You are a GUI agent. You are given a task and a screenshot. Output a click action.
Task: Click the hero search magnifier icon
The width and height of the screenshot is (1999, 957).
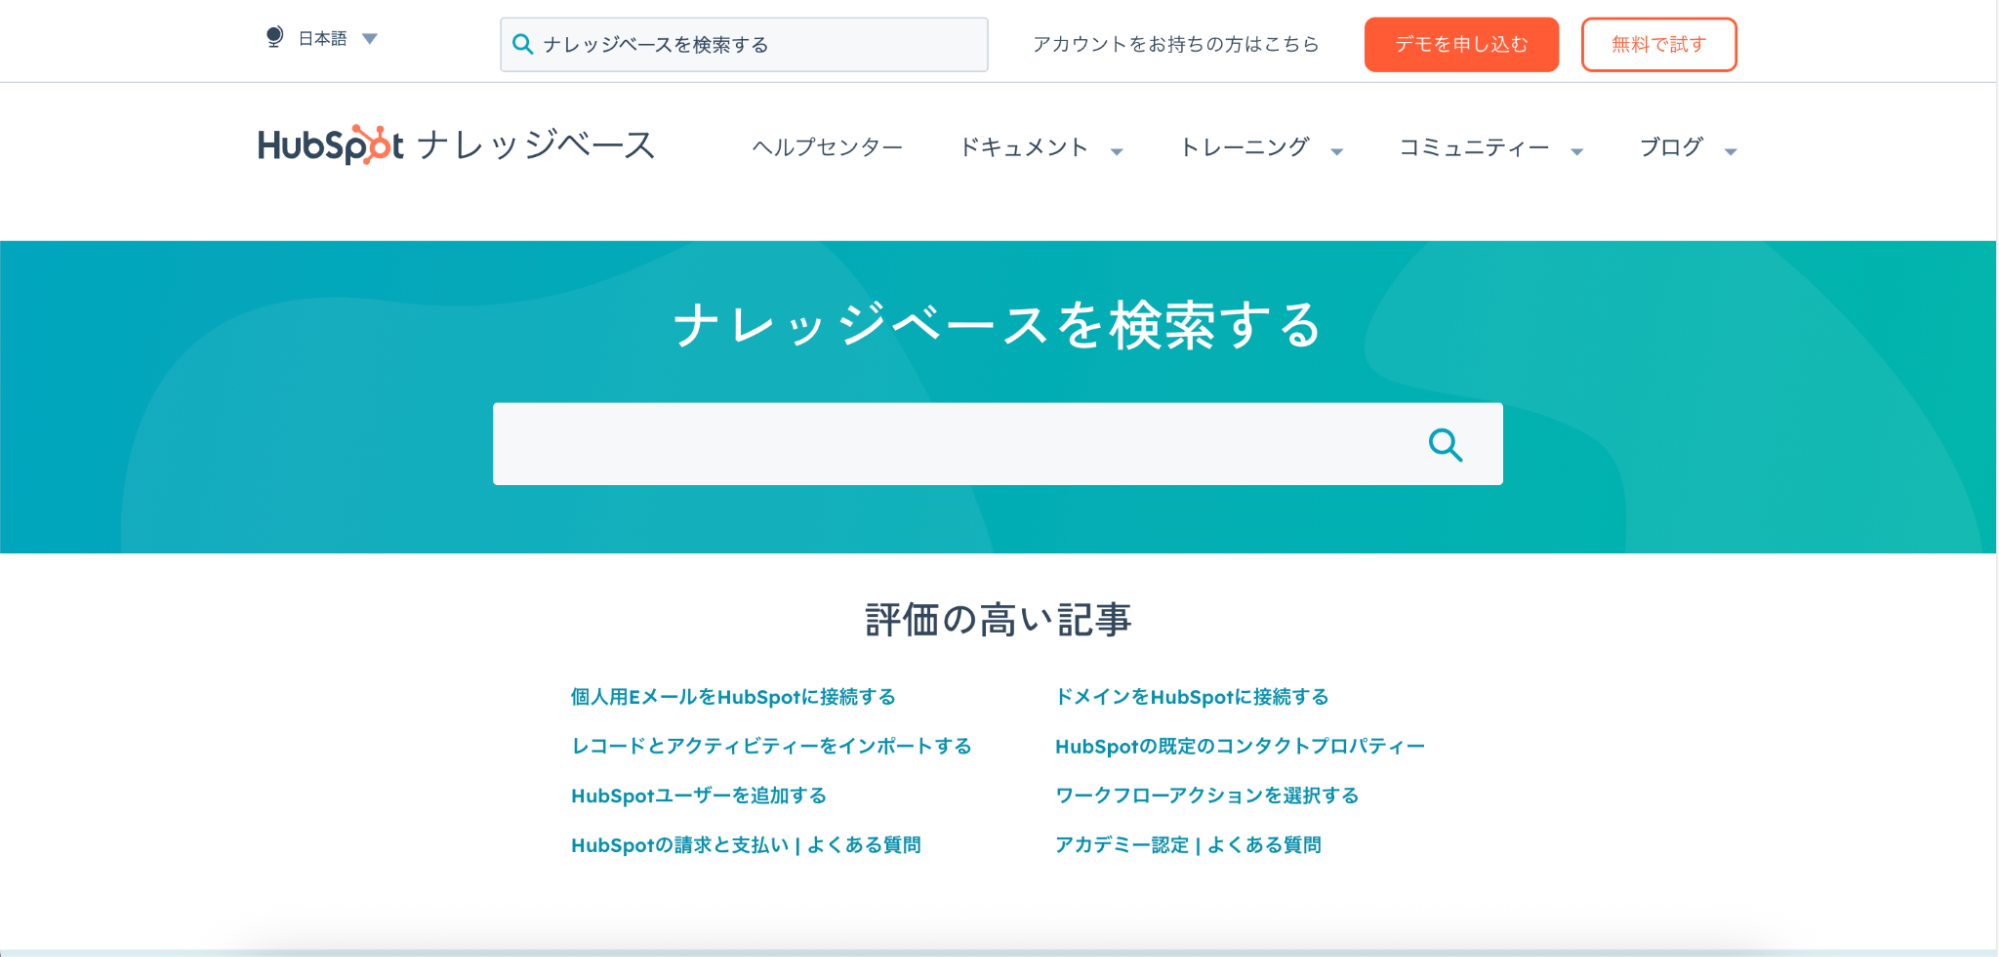click(1446, 445)
